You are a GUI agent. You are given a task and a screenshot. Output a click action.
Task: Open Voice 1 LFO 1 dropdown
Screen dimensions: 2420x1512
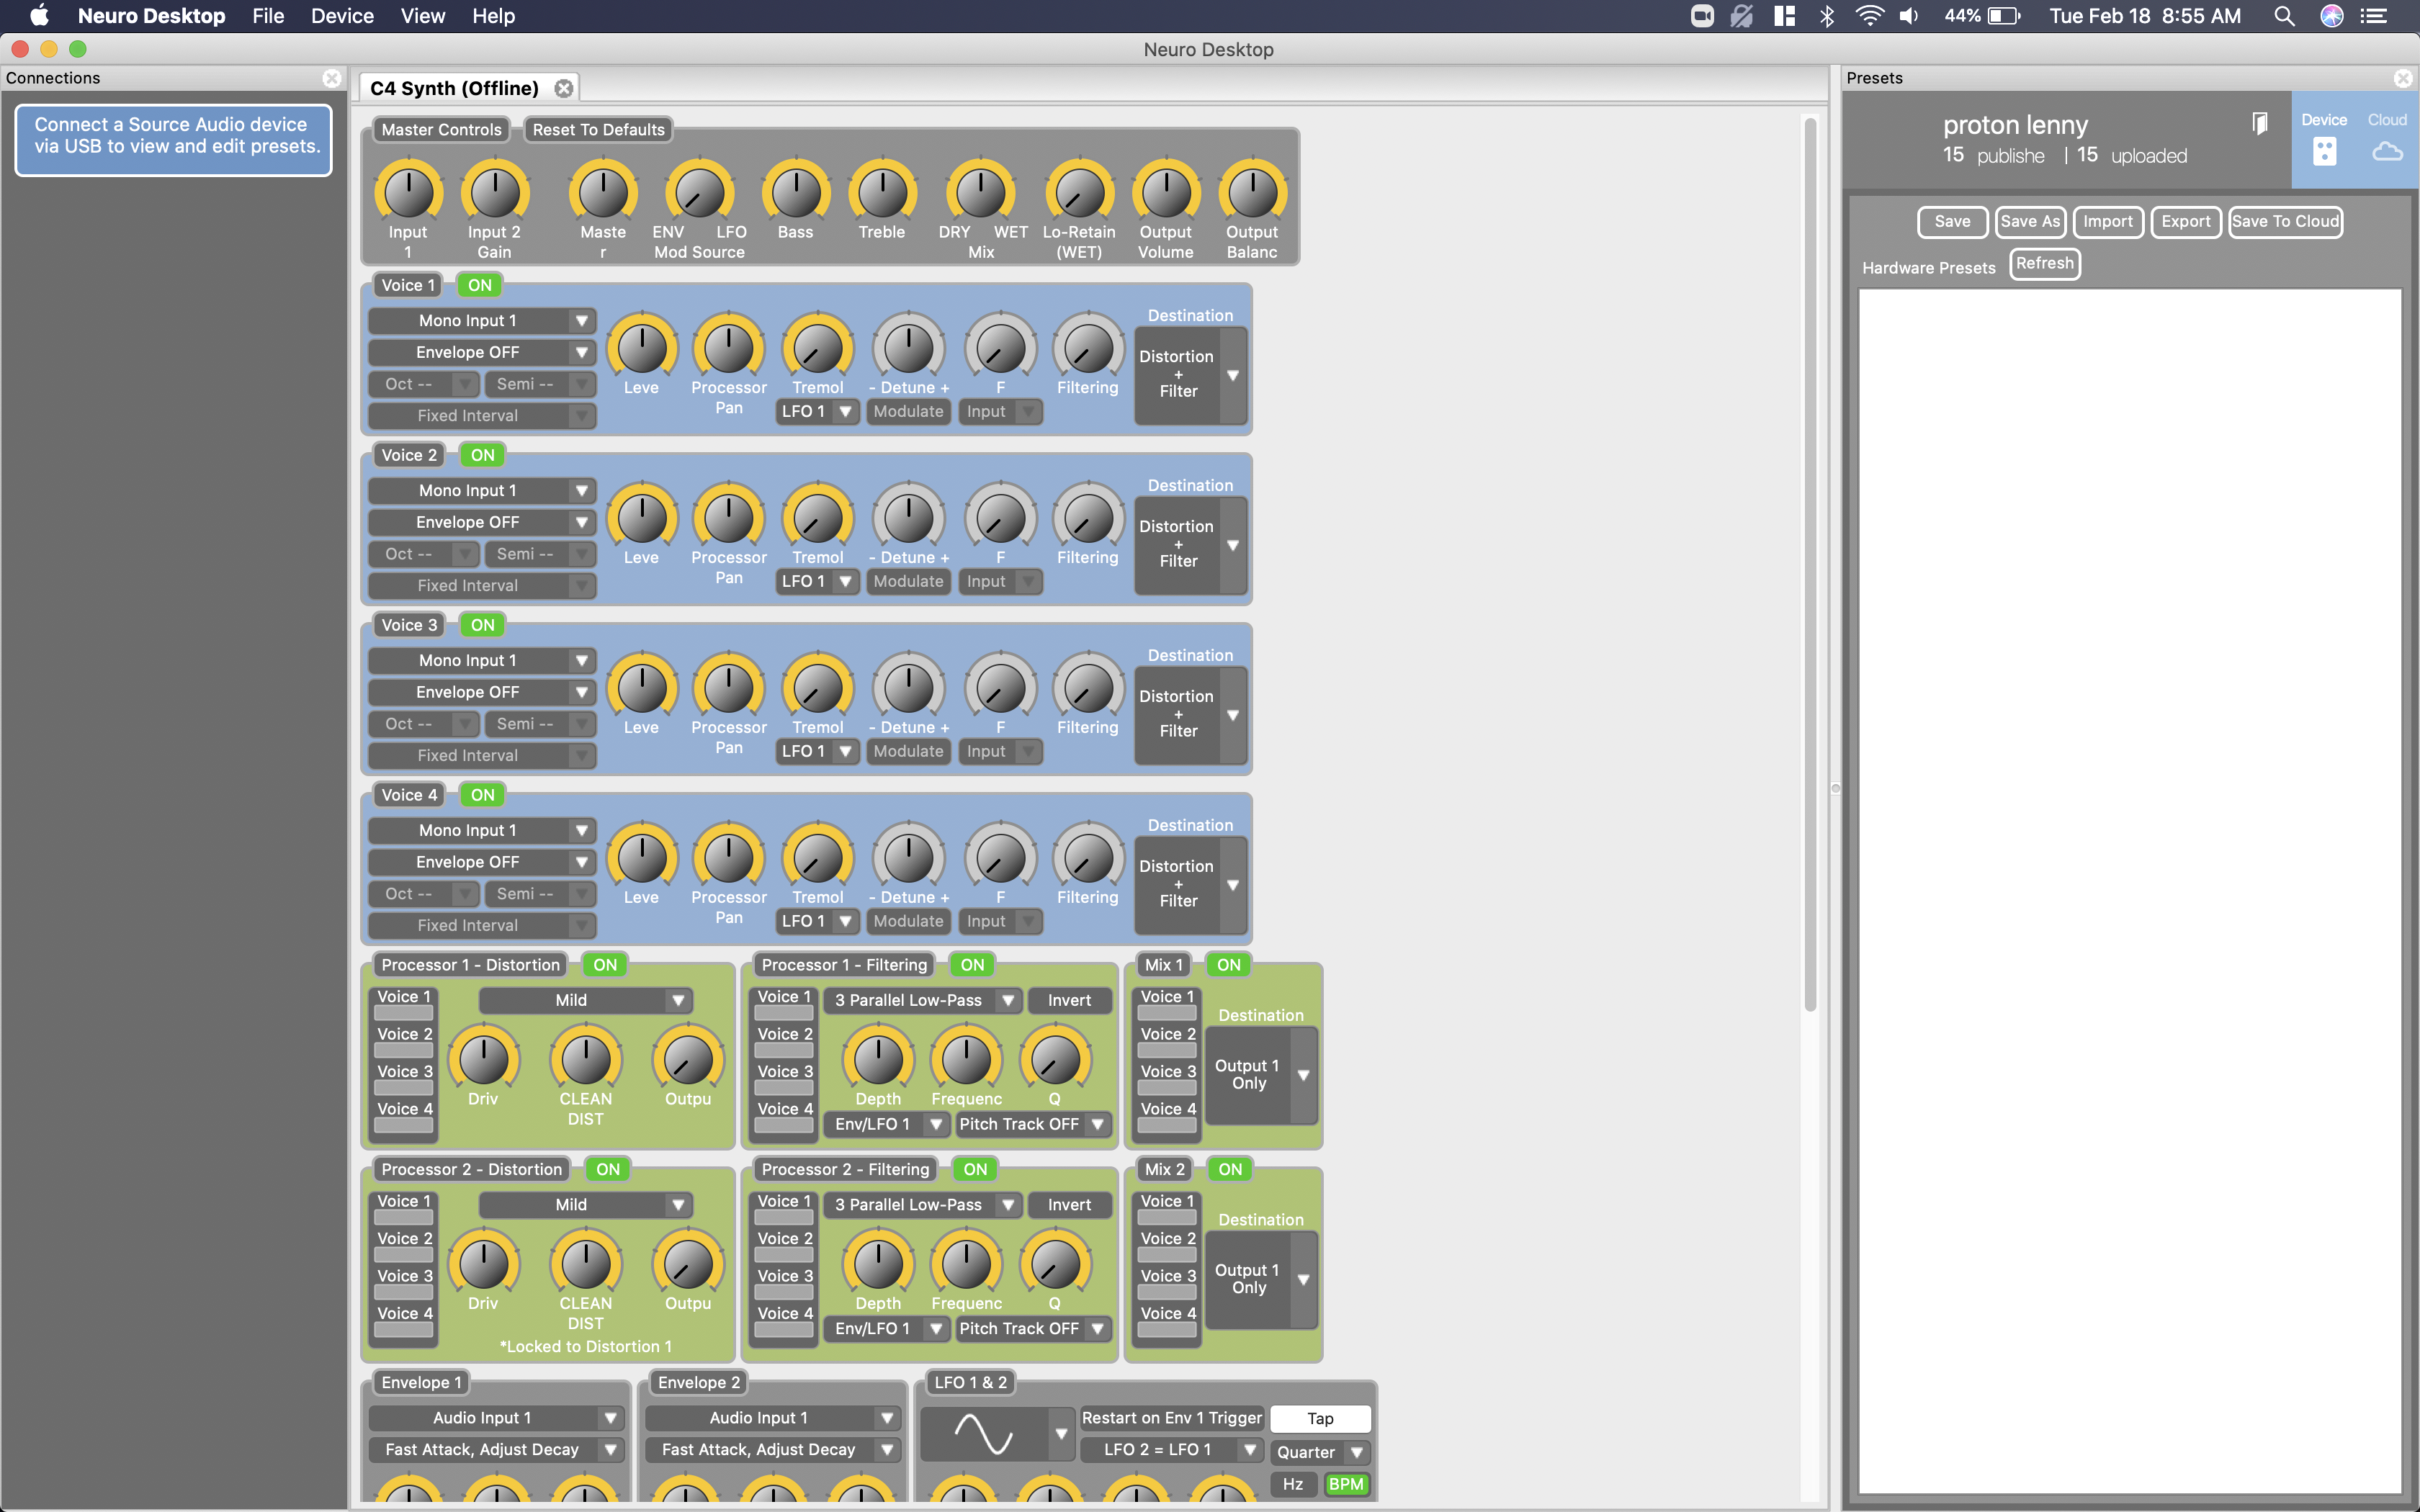tap(817, 411)
